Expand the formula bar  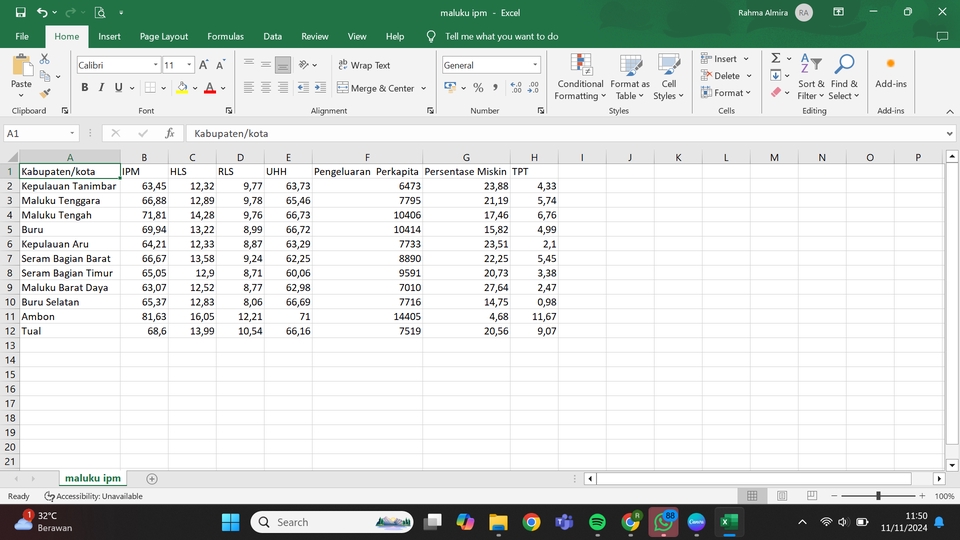point(949,133)
